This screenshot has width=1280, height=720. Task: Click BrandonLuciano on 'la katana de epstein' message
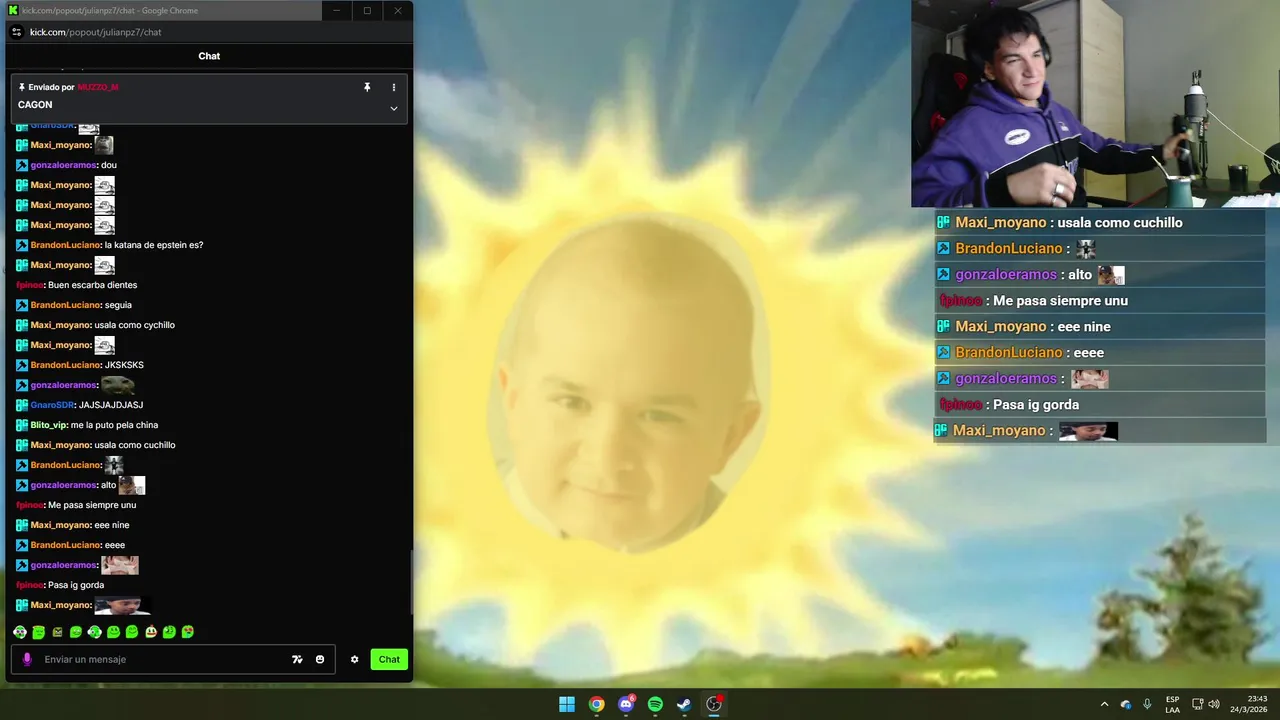[x=65, y=245]
